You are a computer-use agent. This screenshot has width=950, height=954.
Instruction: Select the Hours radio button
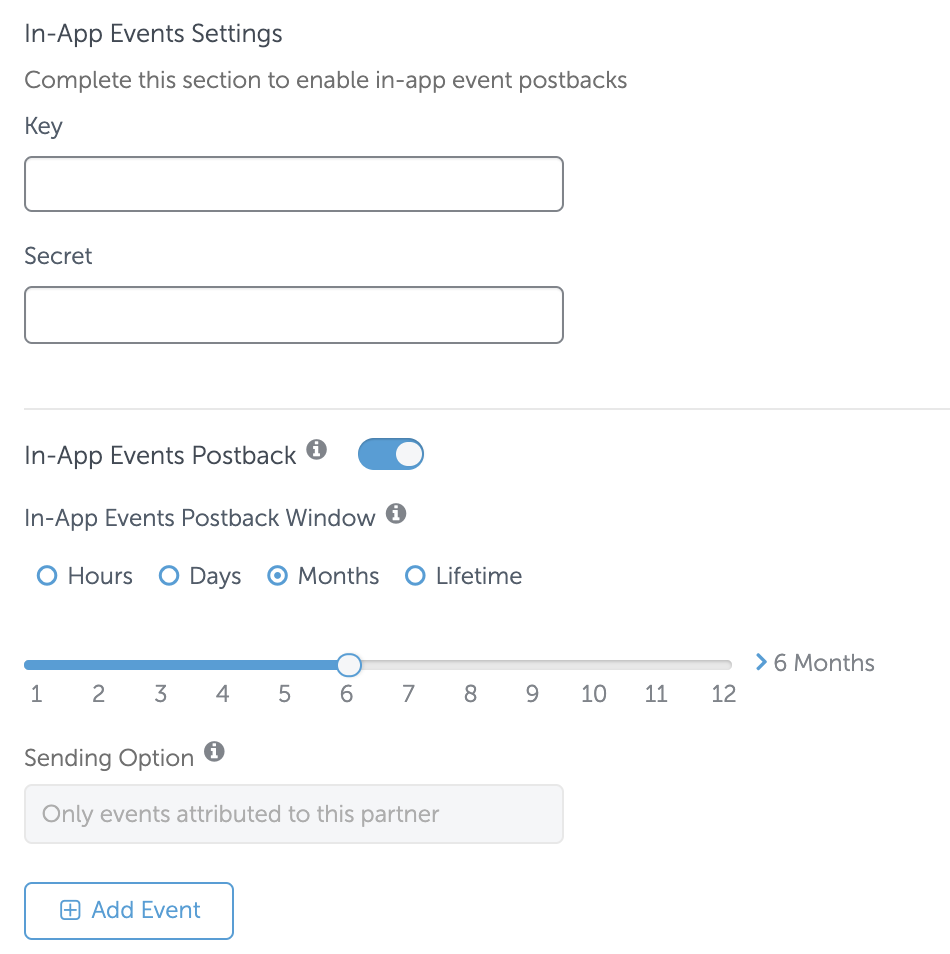[x=47, y=576]
